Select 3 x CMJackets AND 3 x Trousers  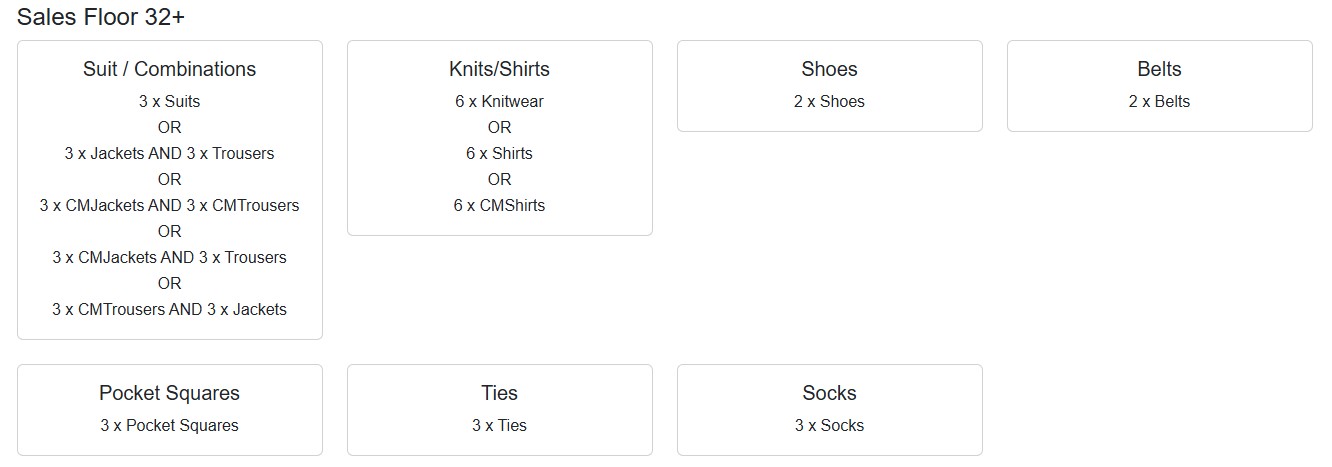[169, 257]
